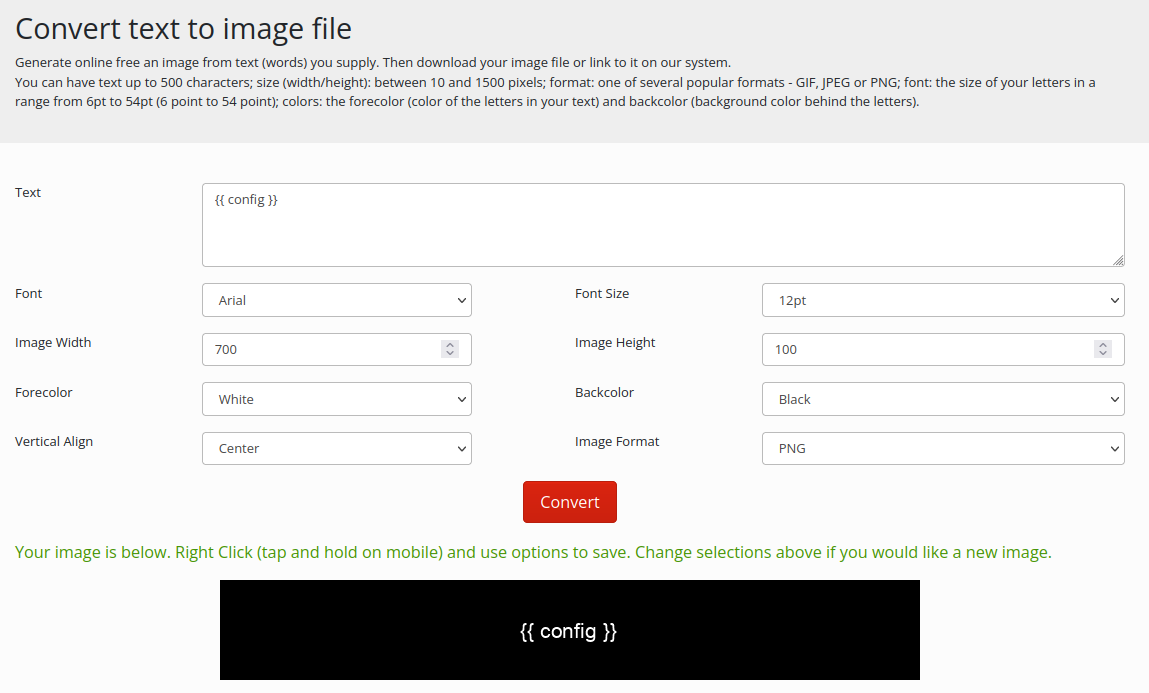Open the Backcolor dropdown set to Black
Screen dimensions: 1149x693
tap(942, 399)
